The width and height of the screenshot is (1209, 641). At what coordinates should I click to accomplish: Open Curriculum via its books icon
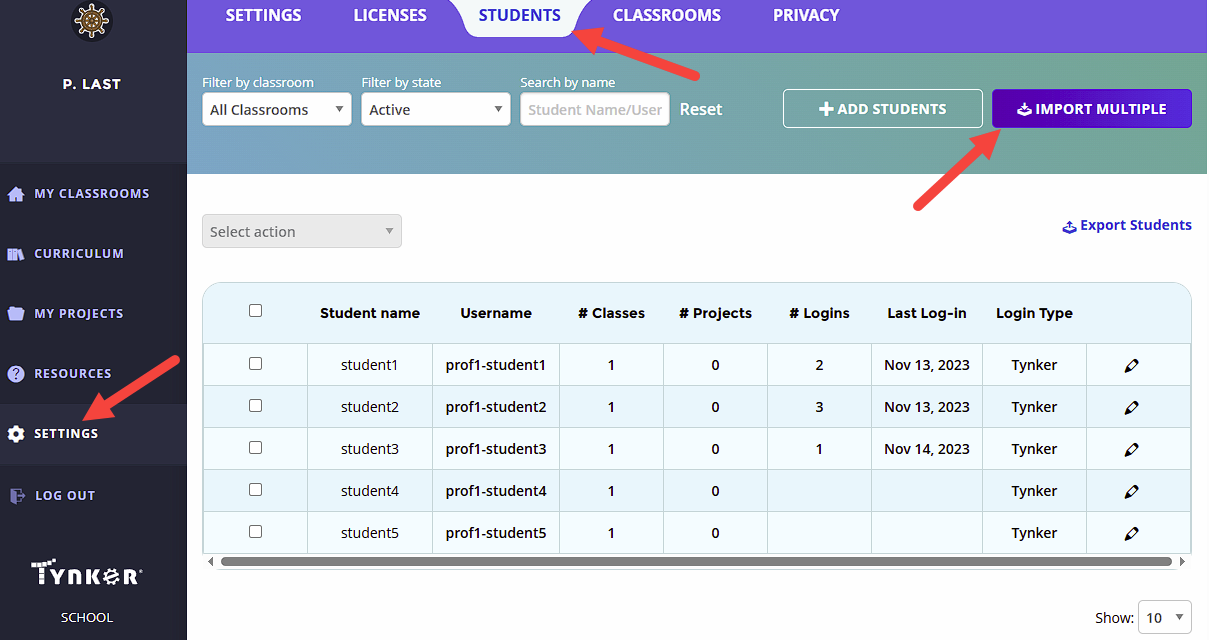(x=16, y=254)
